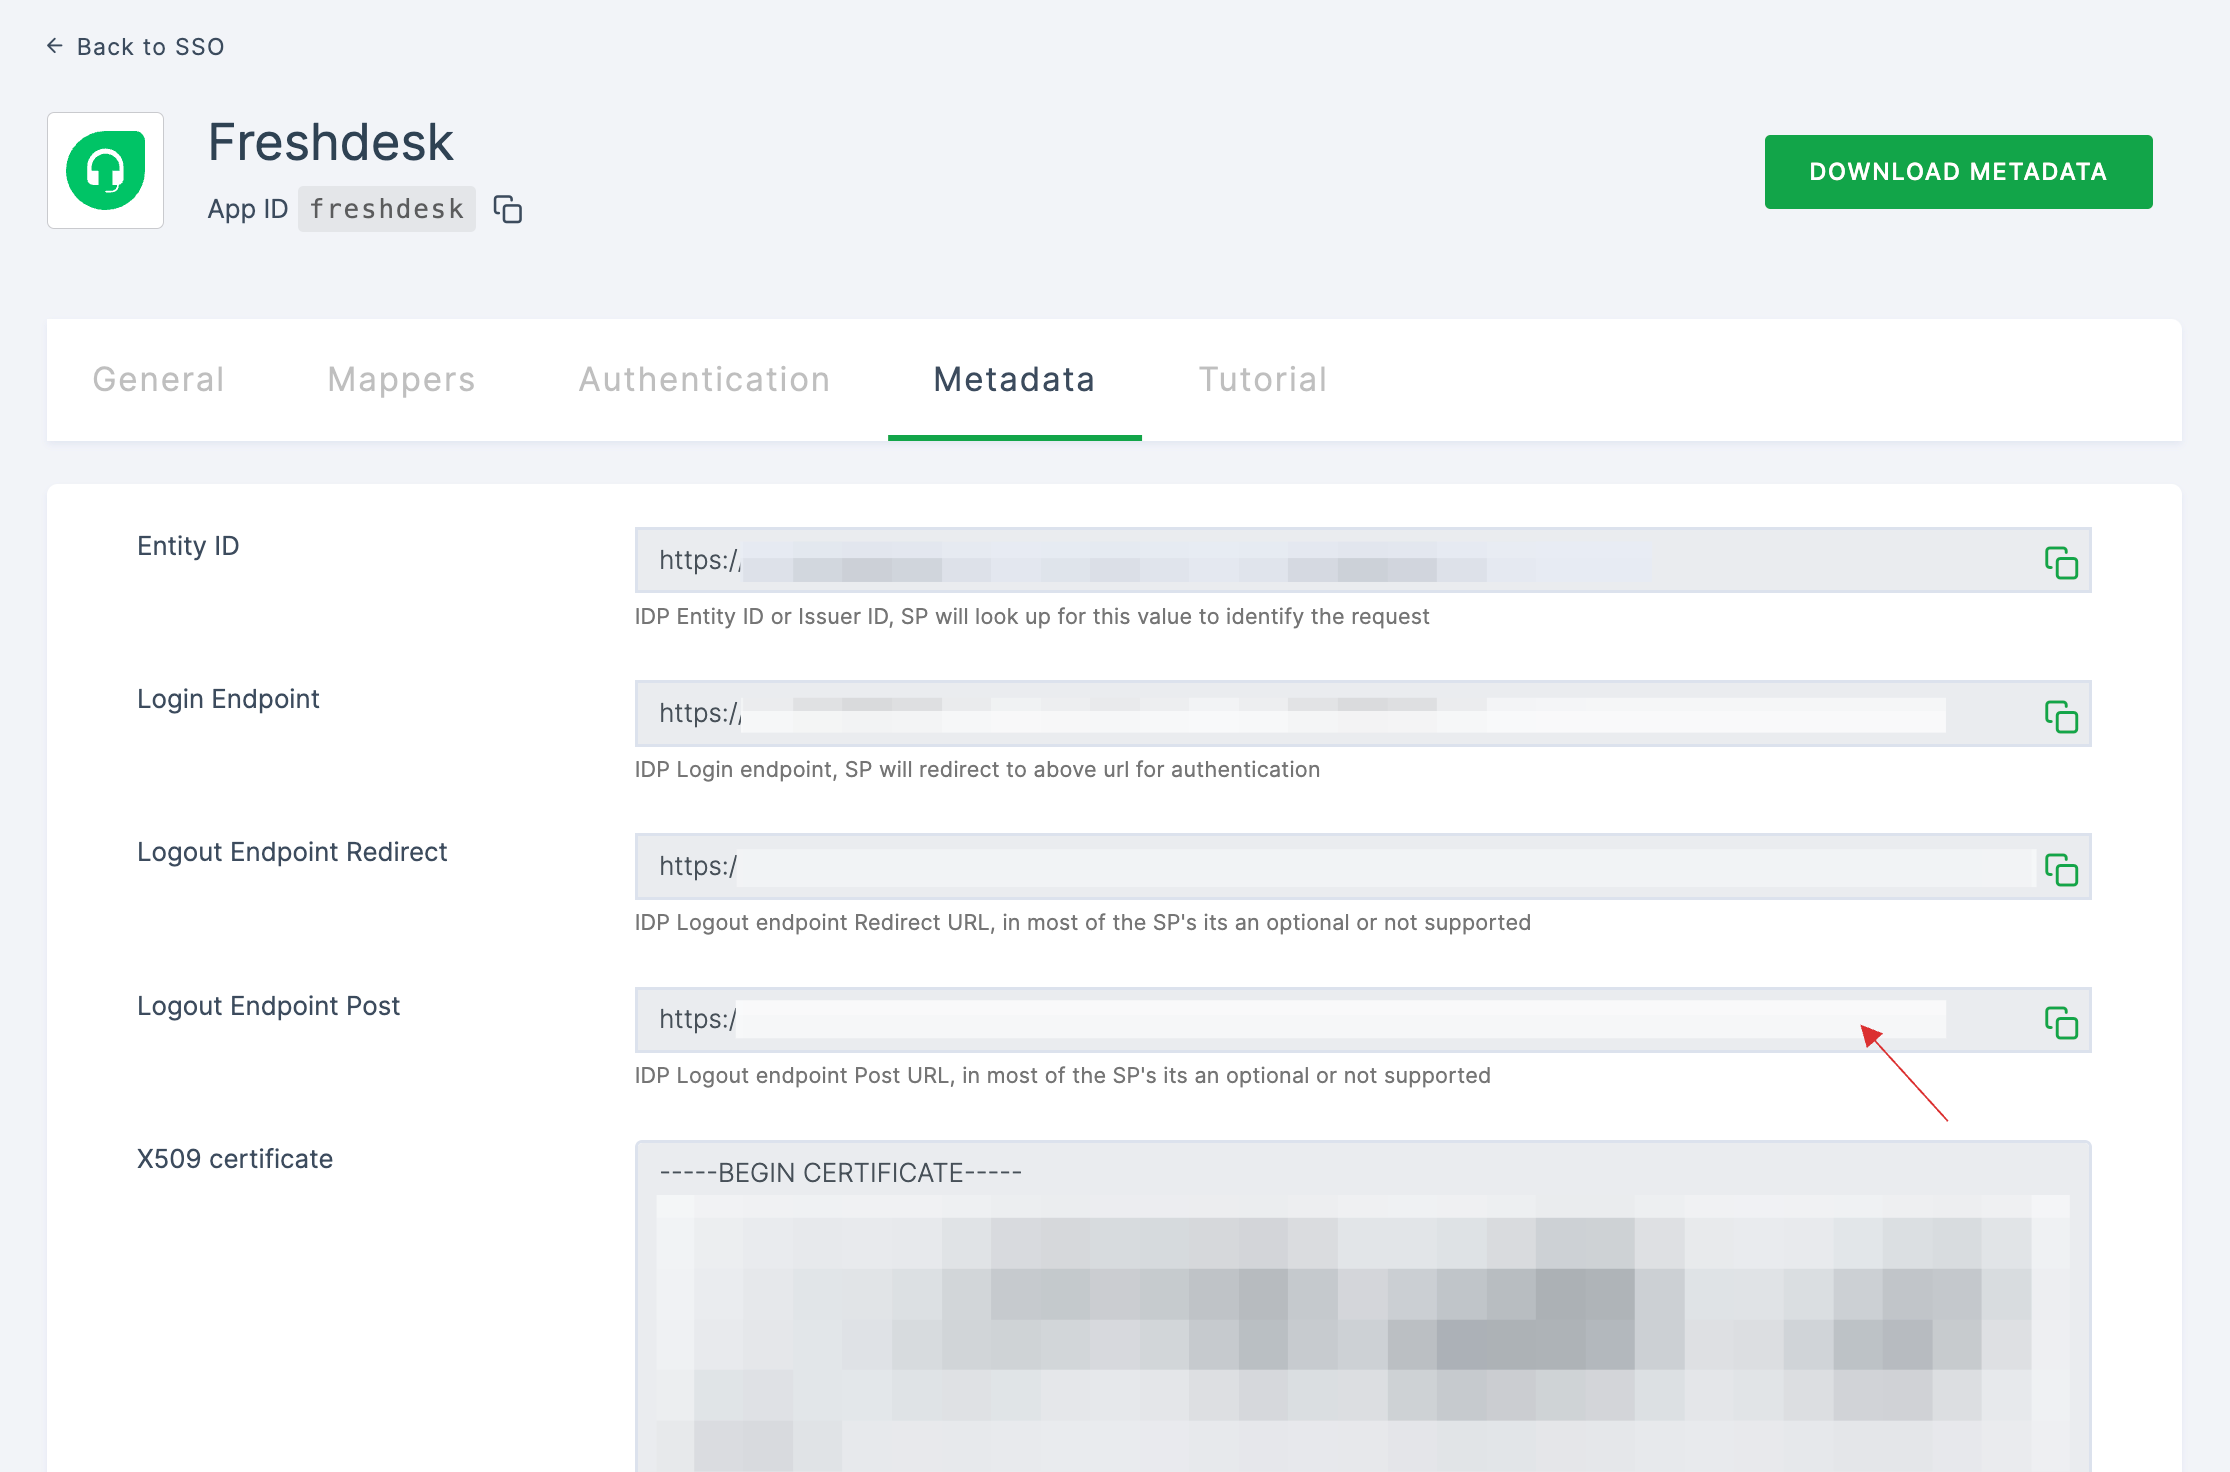2230x1472 pixels.
Task: Click copy icon next to Logout Endpoint Redirect
Action: (2063, 871)
